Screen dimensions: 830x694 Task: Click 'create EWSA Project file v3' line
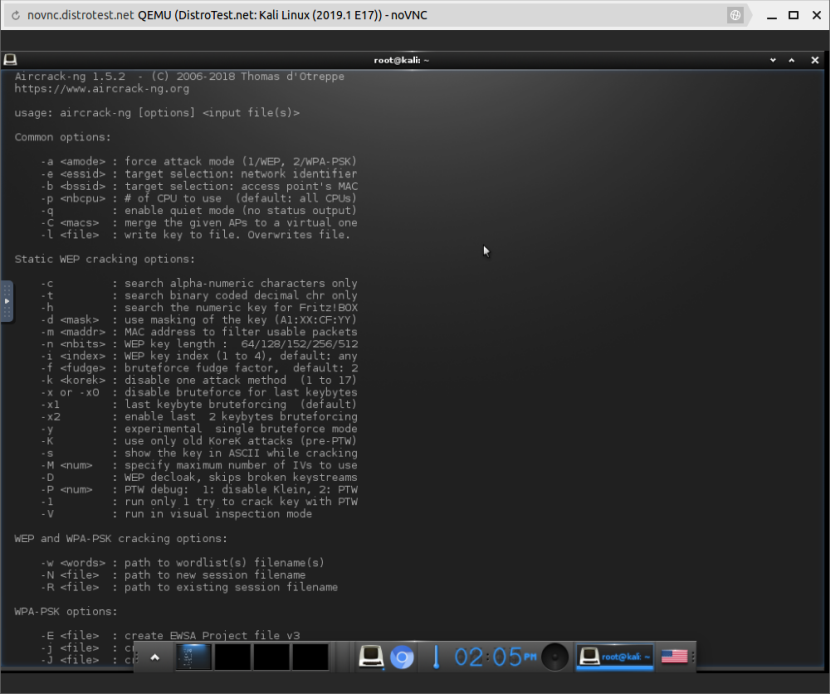point(170,635)
